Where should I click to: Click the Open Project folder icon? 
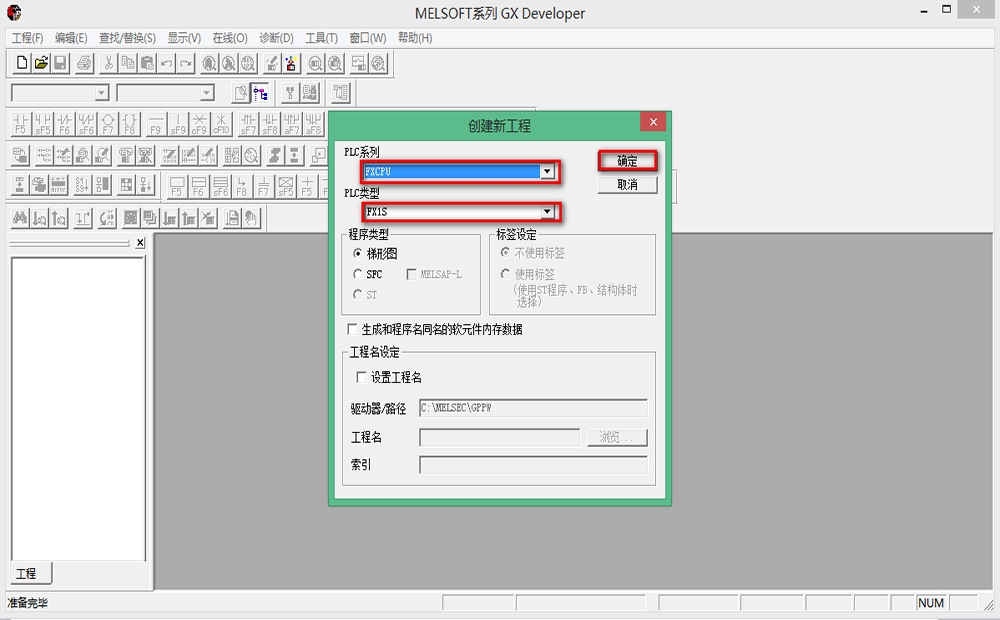click(x=41, y=64)
